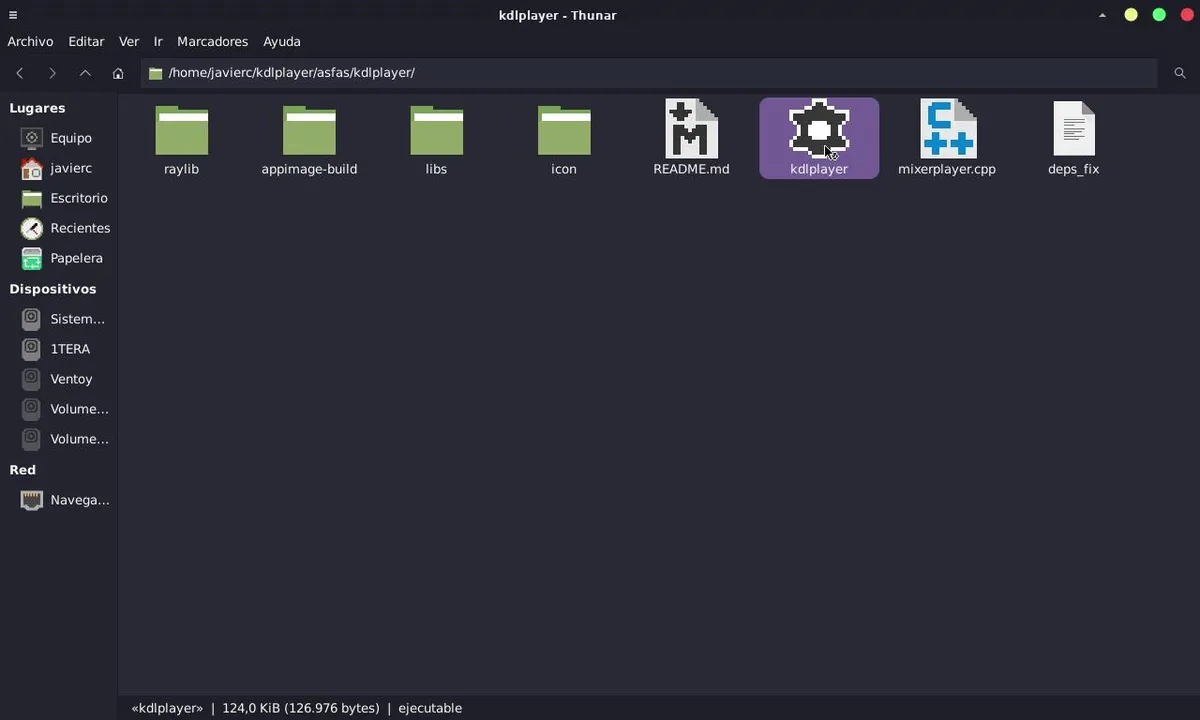The width and height of the screenshot is (1200, 720).
Task: Click the search magnifier icon
Action: point(1180,73)
